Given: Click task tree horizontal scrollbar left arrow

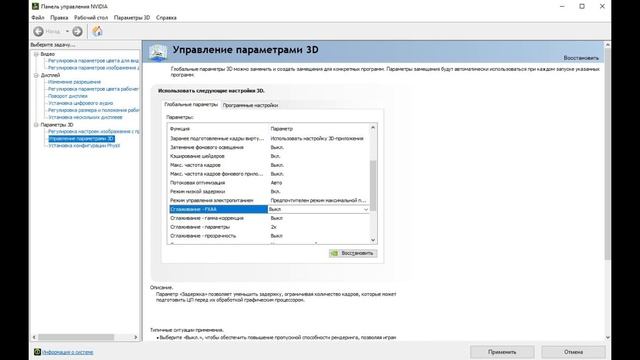Looking at the screenshot, I should click(x=34, y=337).
